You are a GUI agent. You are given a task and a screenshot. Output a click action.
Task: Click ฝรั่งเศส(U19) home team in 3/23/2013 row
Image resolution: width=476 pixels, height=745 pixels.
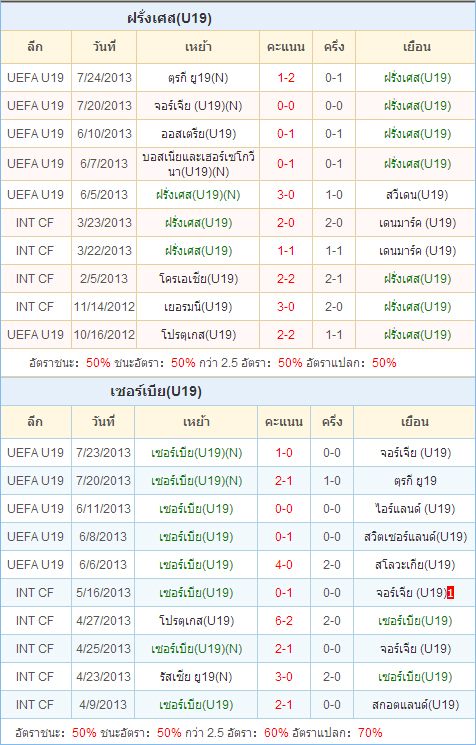[198, 223]
